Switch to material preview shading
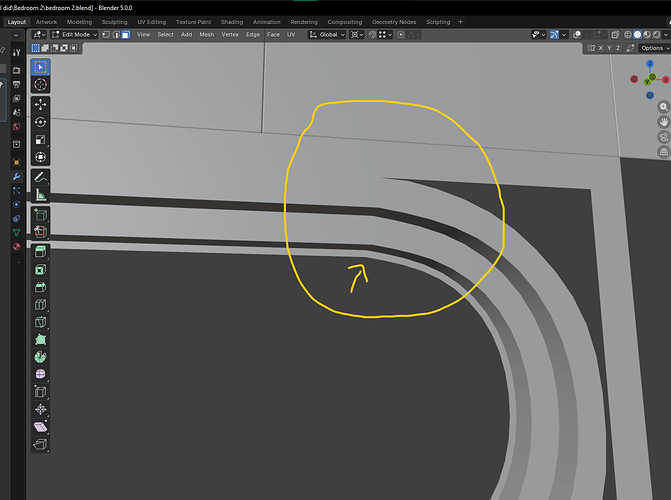Screen dimensions: 671x500 647,35
